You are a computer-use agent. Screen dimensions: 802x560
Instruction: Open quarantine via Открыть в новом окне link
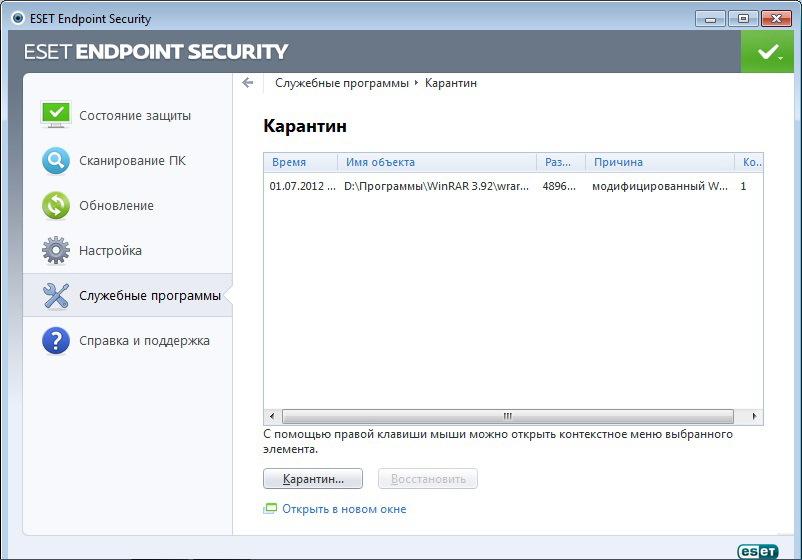[x=343, y=509]
